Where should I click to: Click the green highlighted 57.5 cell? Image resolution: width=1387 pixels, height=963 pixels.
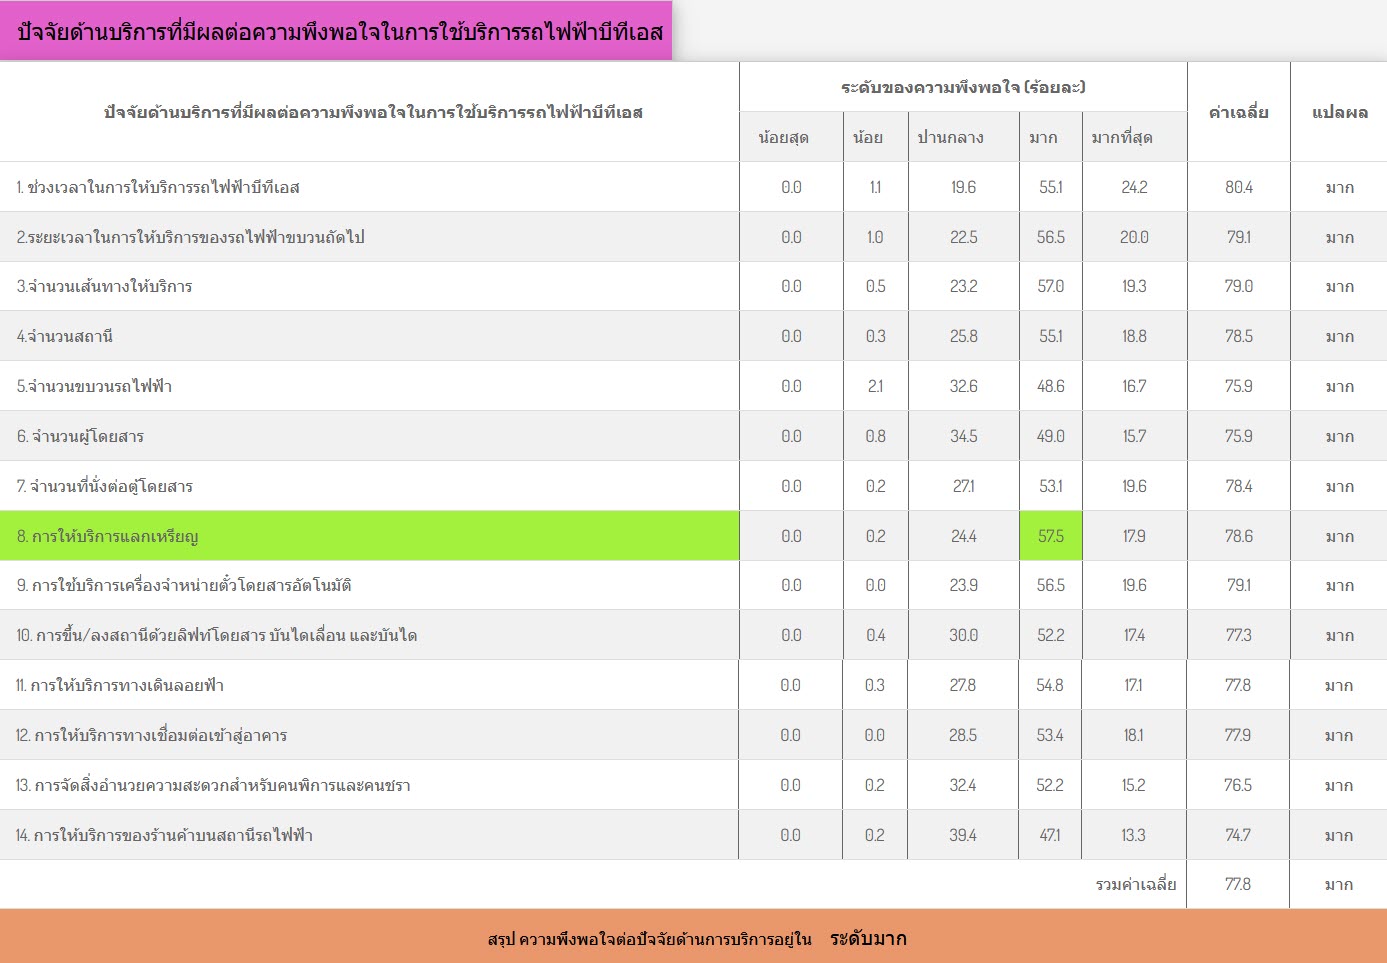1050,536
